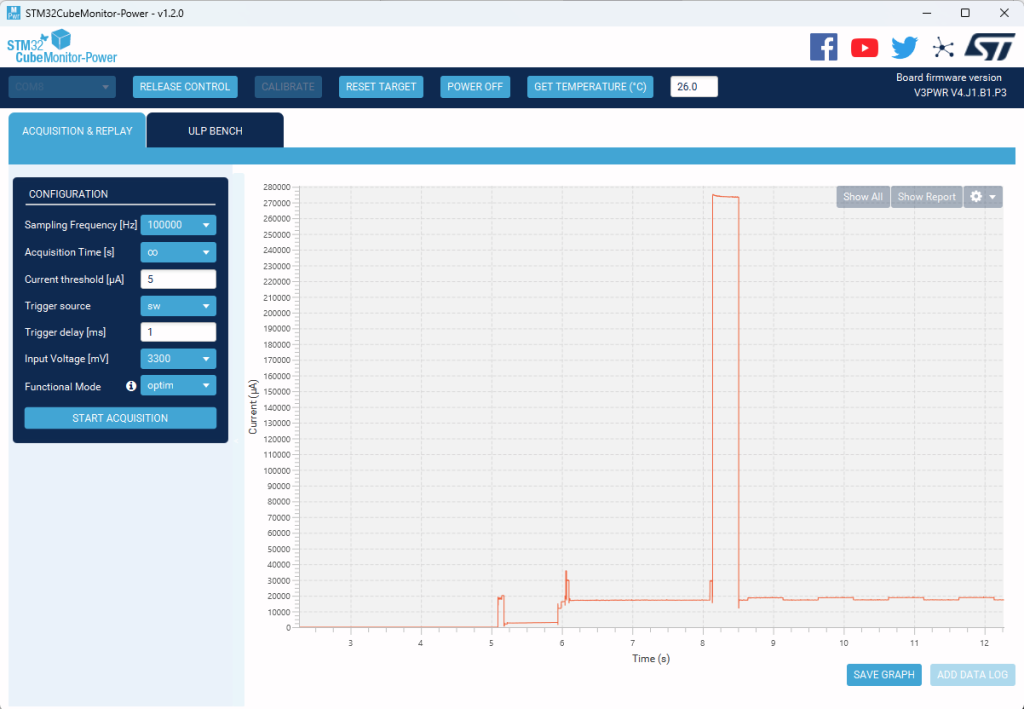Click the STM32 CubeMonitor-Power logo
1024x709 pixels.
click(x=61, y=46)
